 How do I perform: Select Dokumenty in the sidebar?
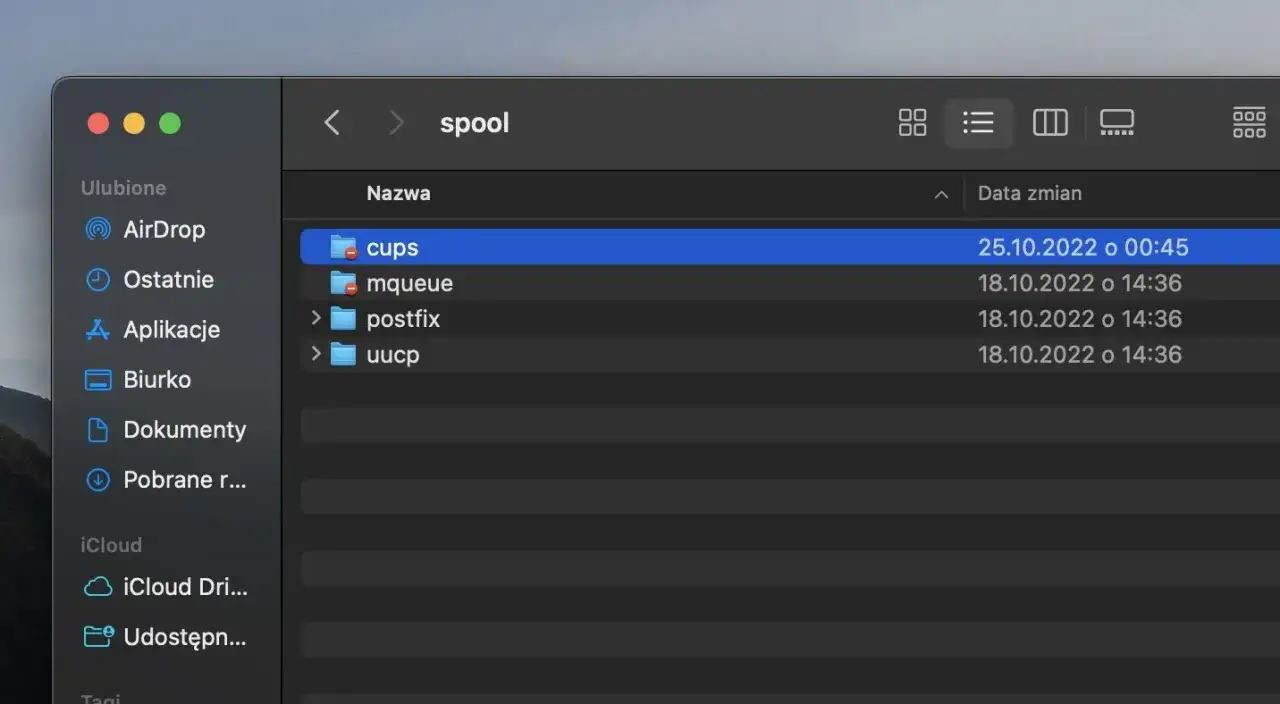click(x=185, y=429)
